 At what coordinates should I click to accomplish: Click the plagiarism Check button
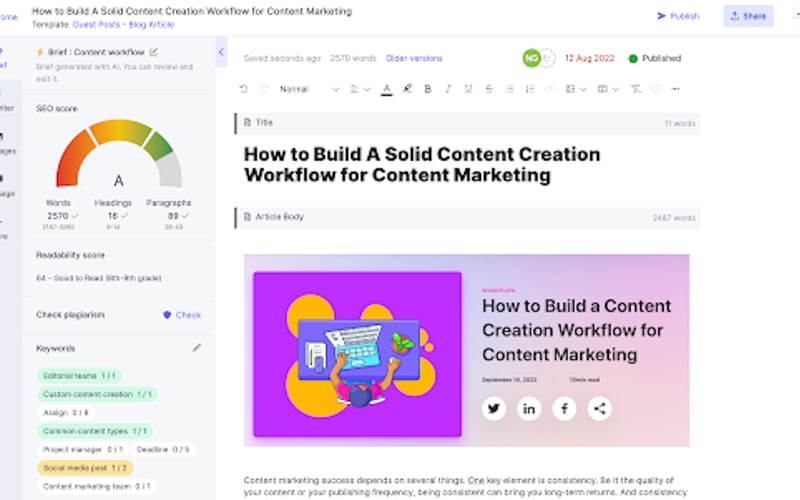pyautogui.click(x=182, y=315)
